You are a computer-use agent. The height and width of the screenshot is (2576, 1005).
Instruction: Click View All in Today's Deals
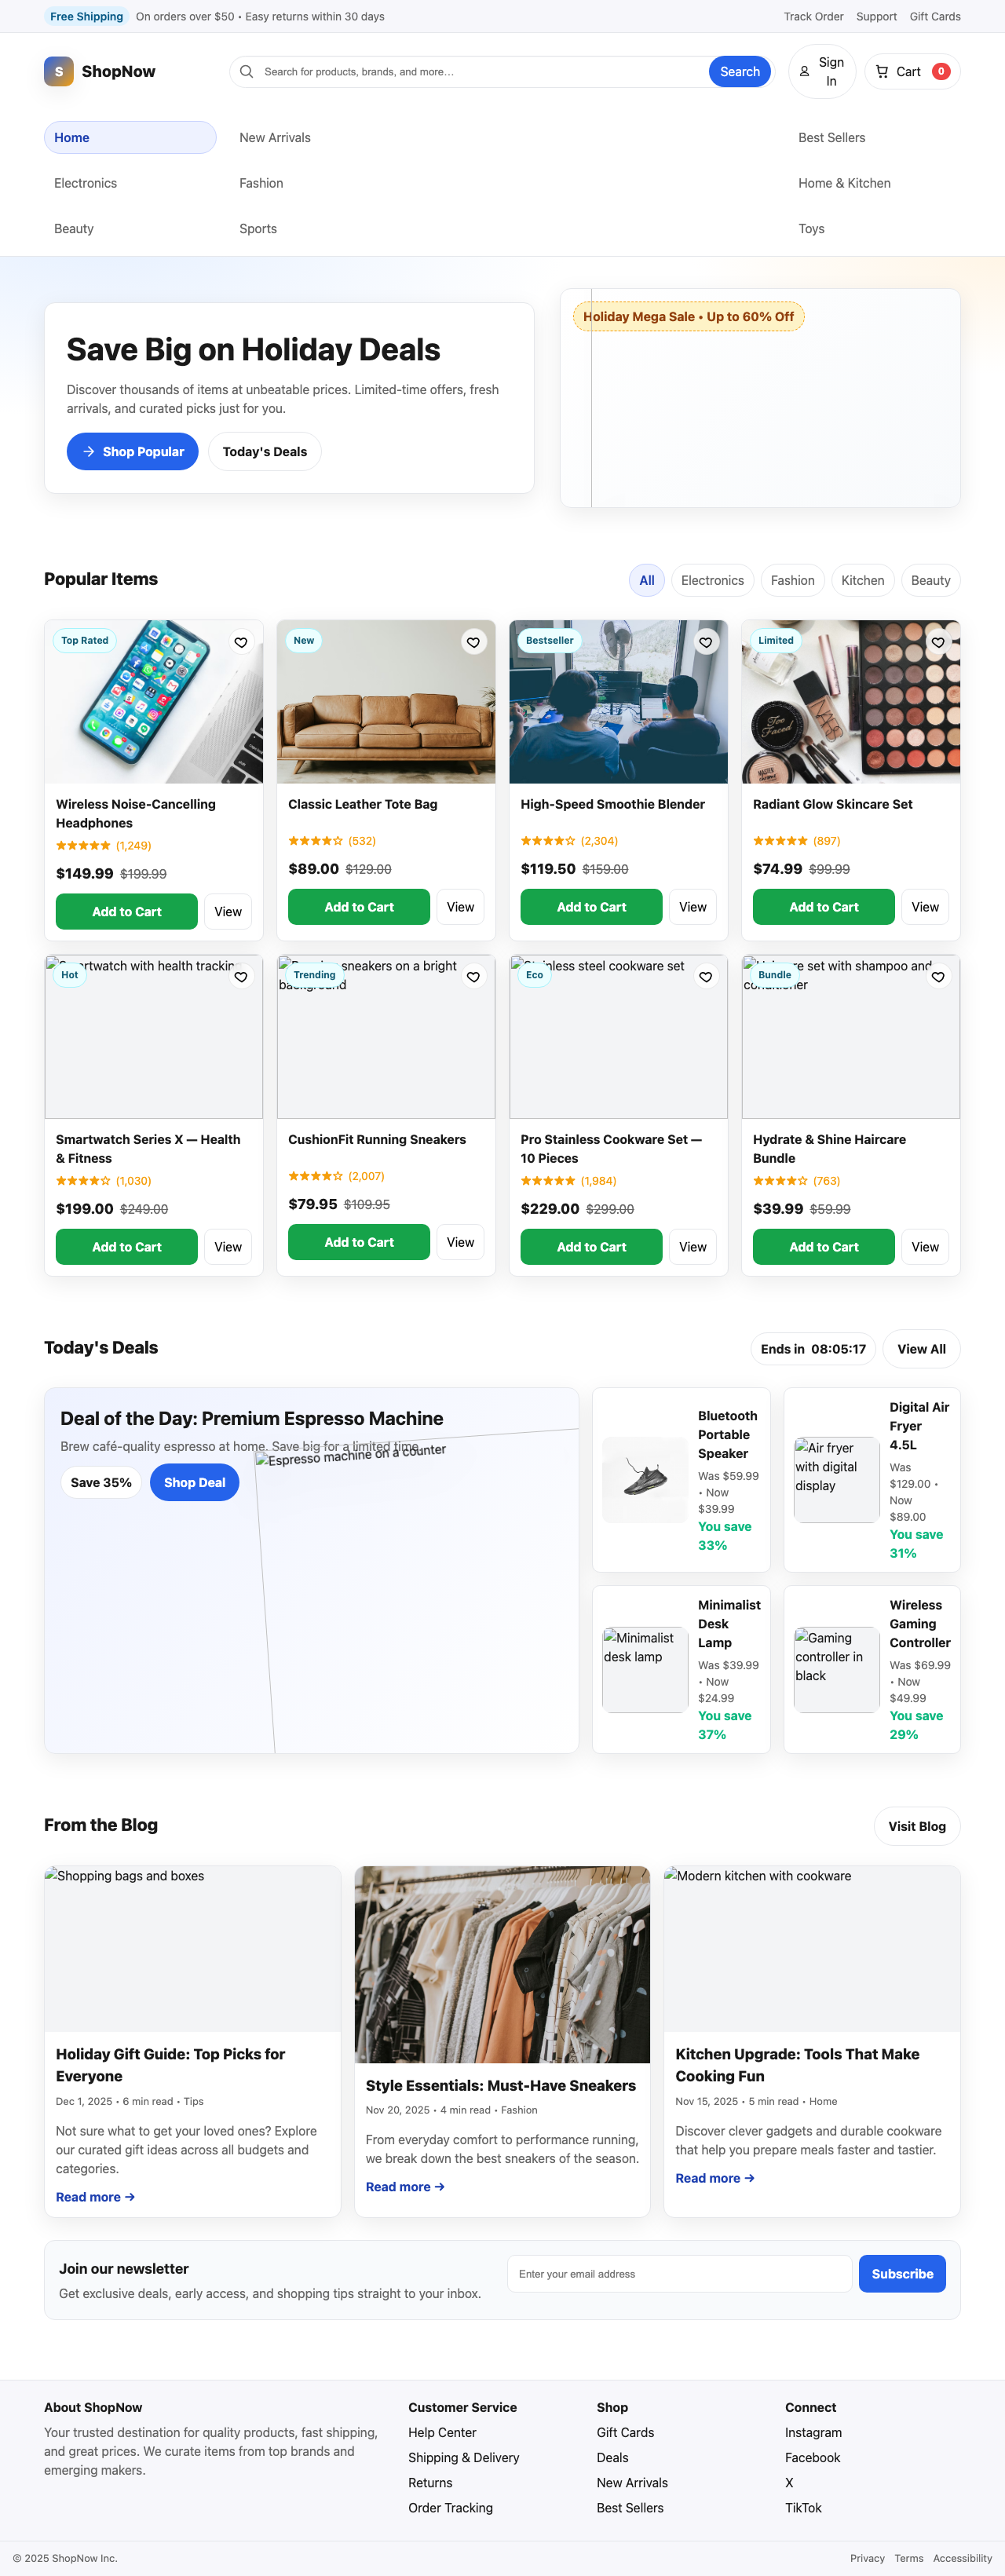click(x=922, y=1349)
